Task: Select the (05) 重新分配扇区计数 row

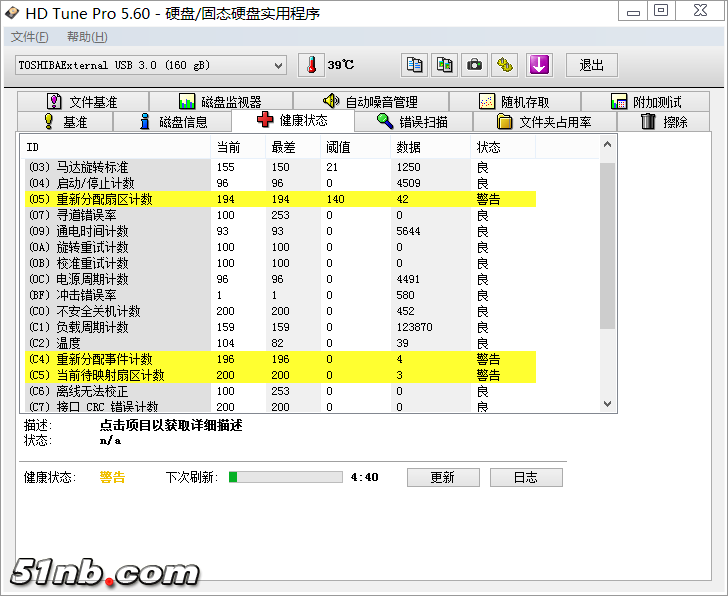Action: (x=280, y=199)
